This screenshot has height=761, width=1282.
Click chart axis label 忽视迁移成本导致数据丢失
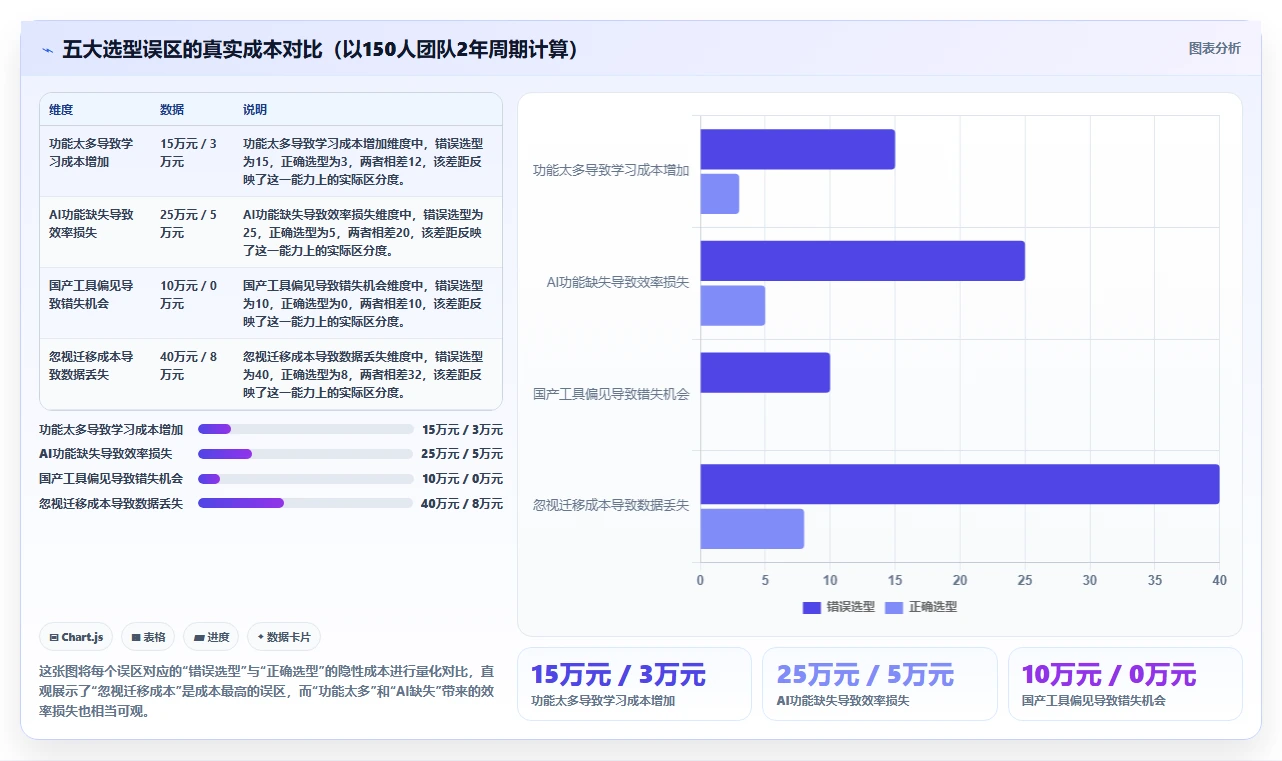click(611, 506)
